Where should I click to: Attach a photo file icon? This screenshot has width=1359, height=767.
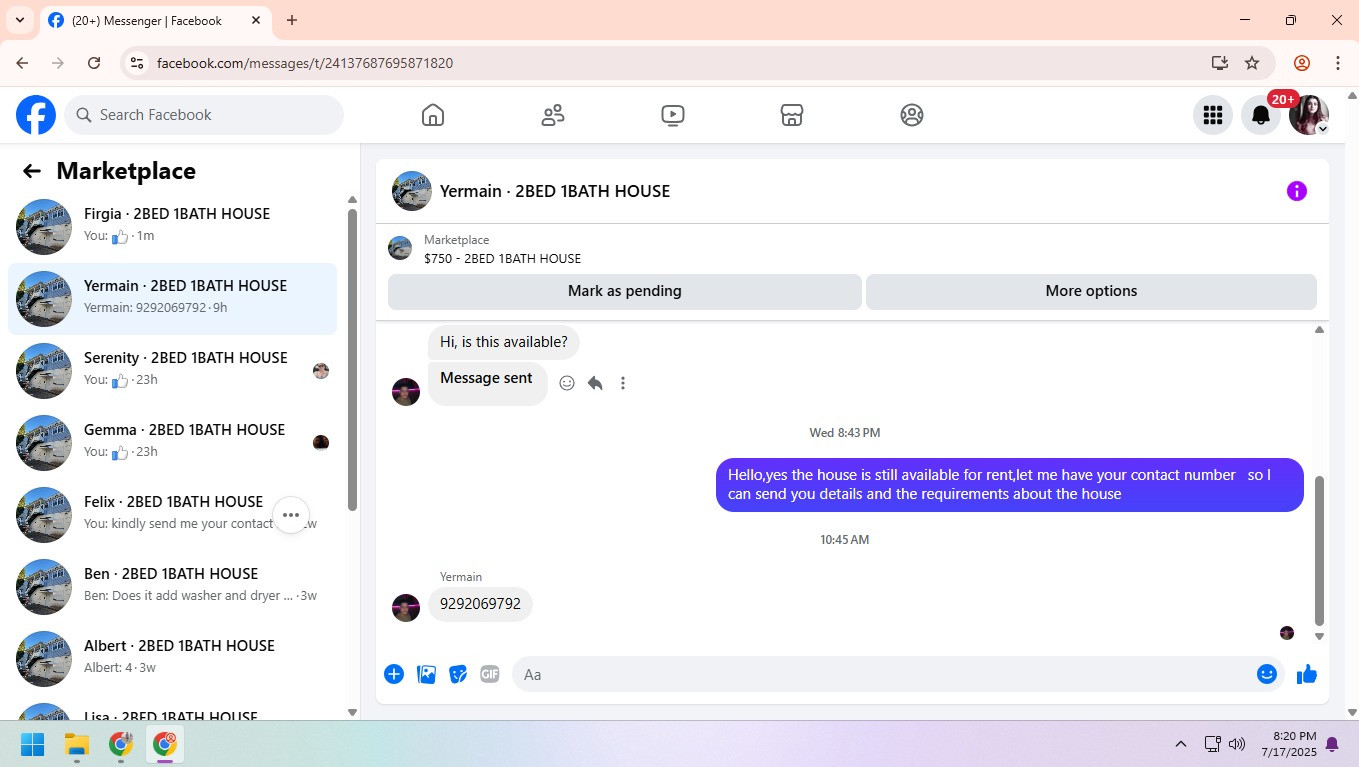pos(426,674)
